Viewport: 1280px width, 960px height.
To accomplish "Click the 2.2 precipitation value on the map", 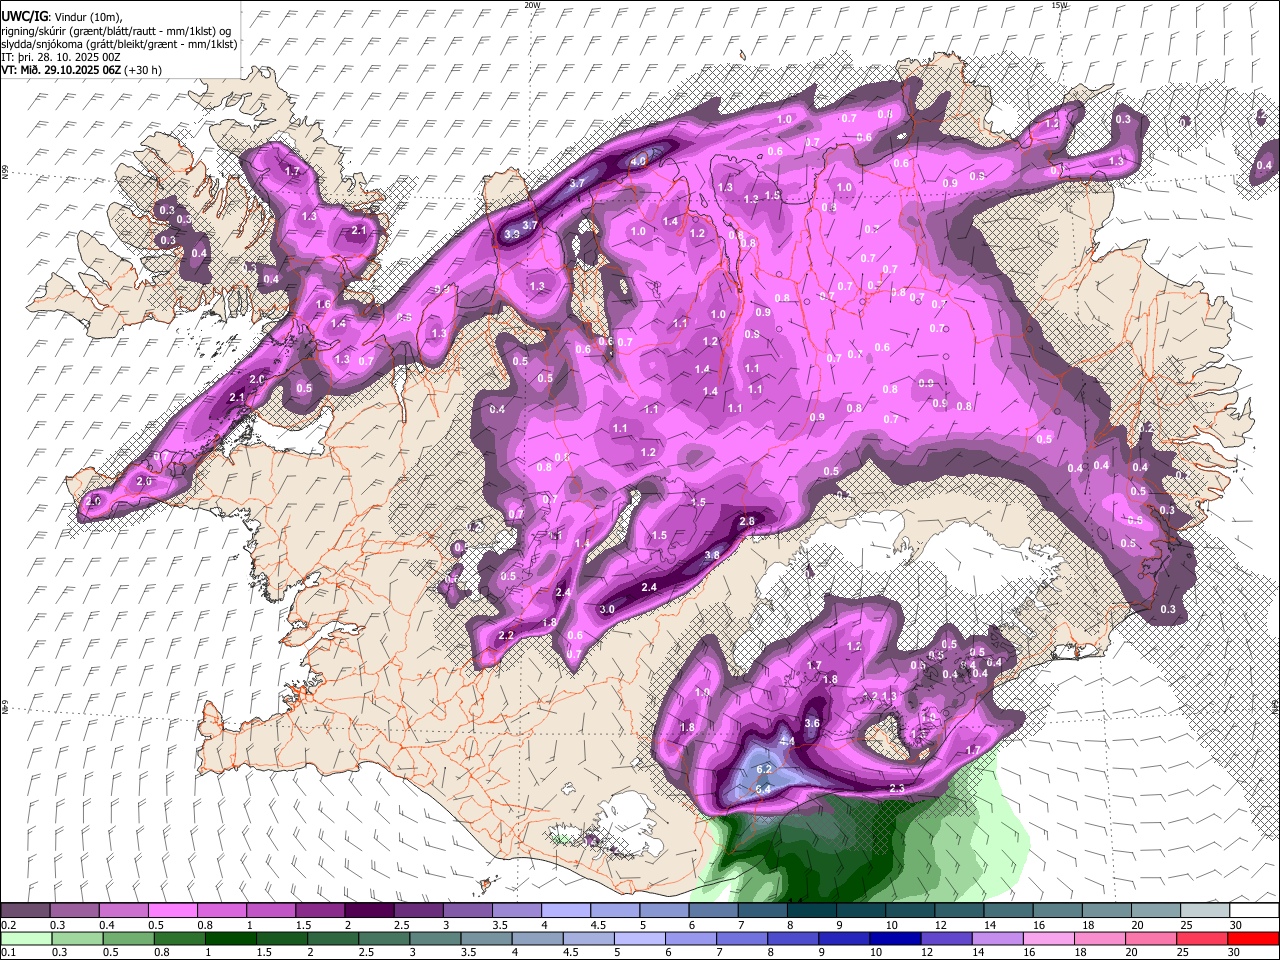I will point(505,635).
